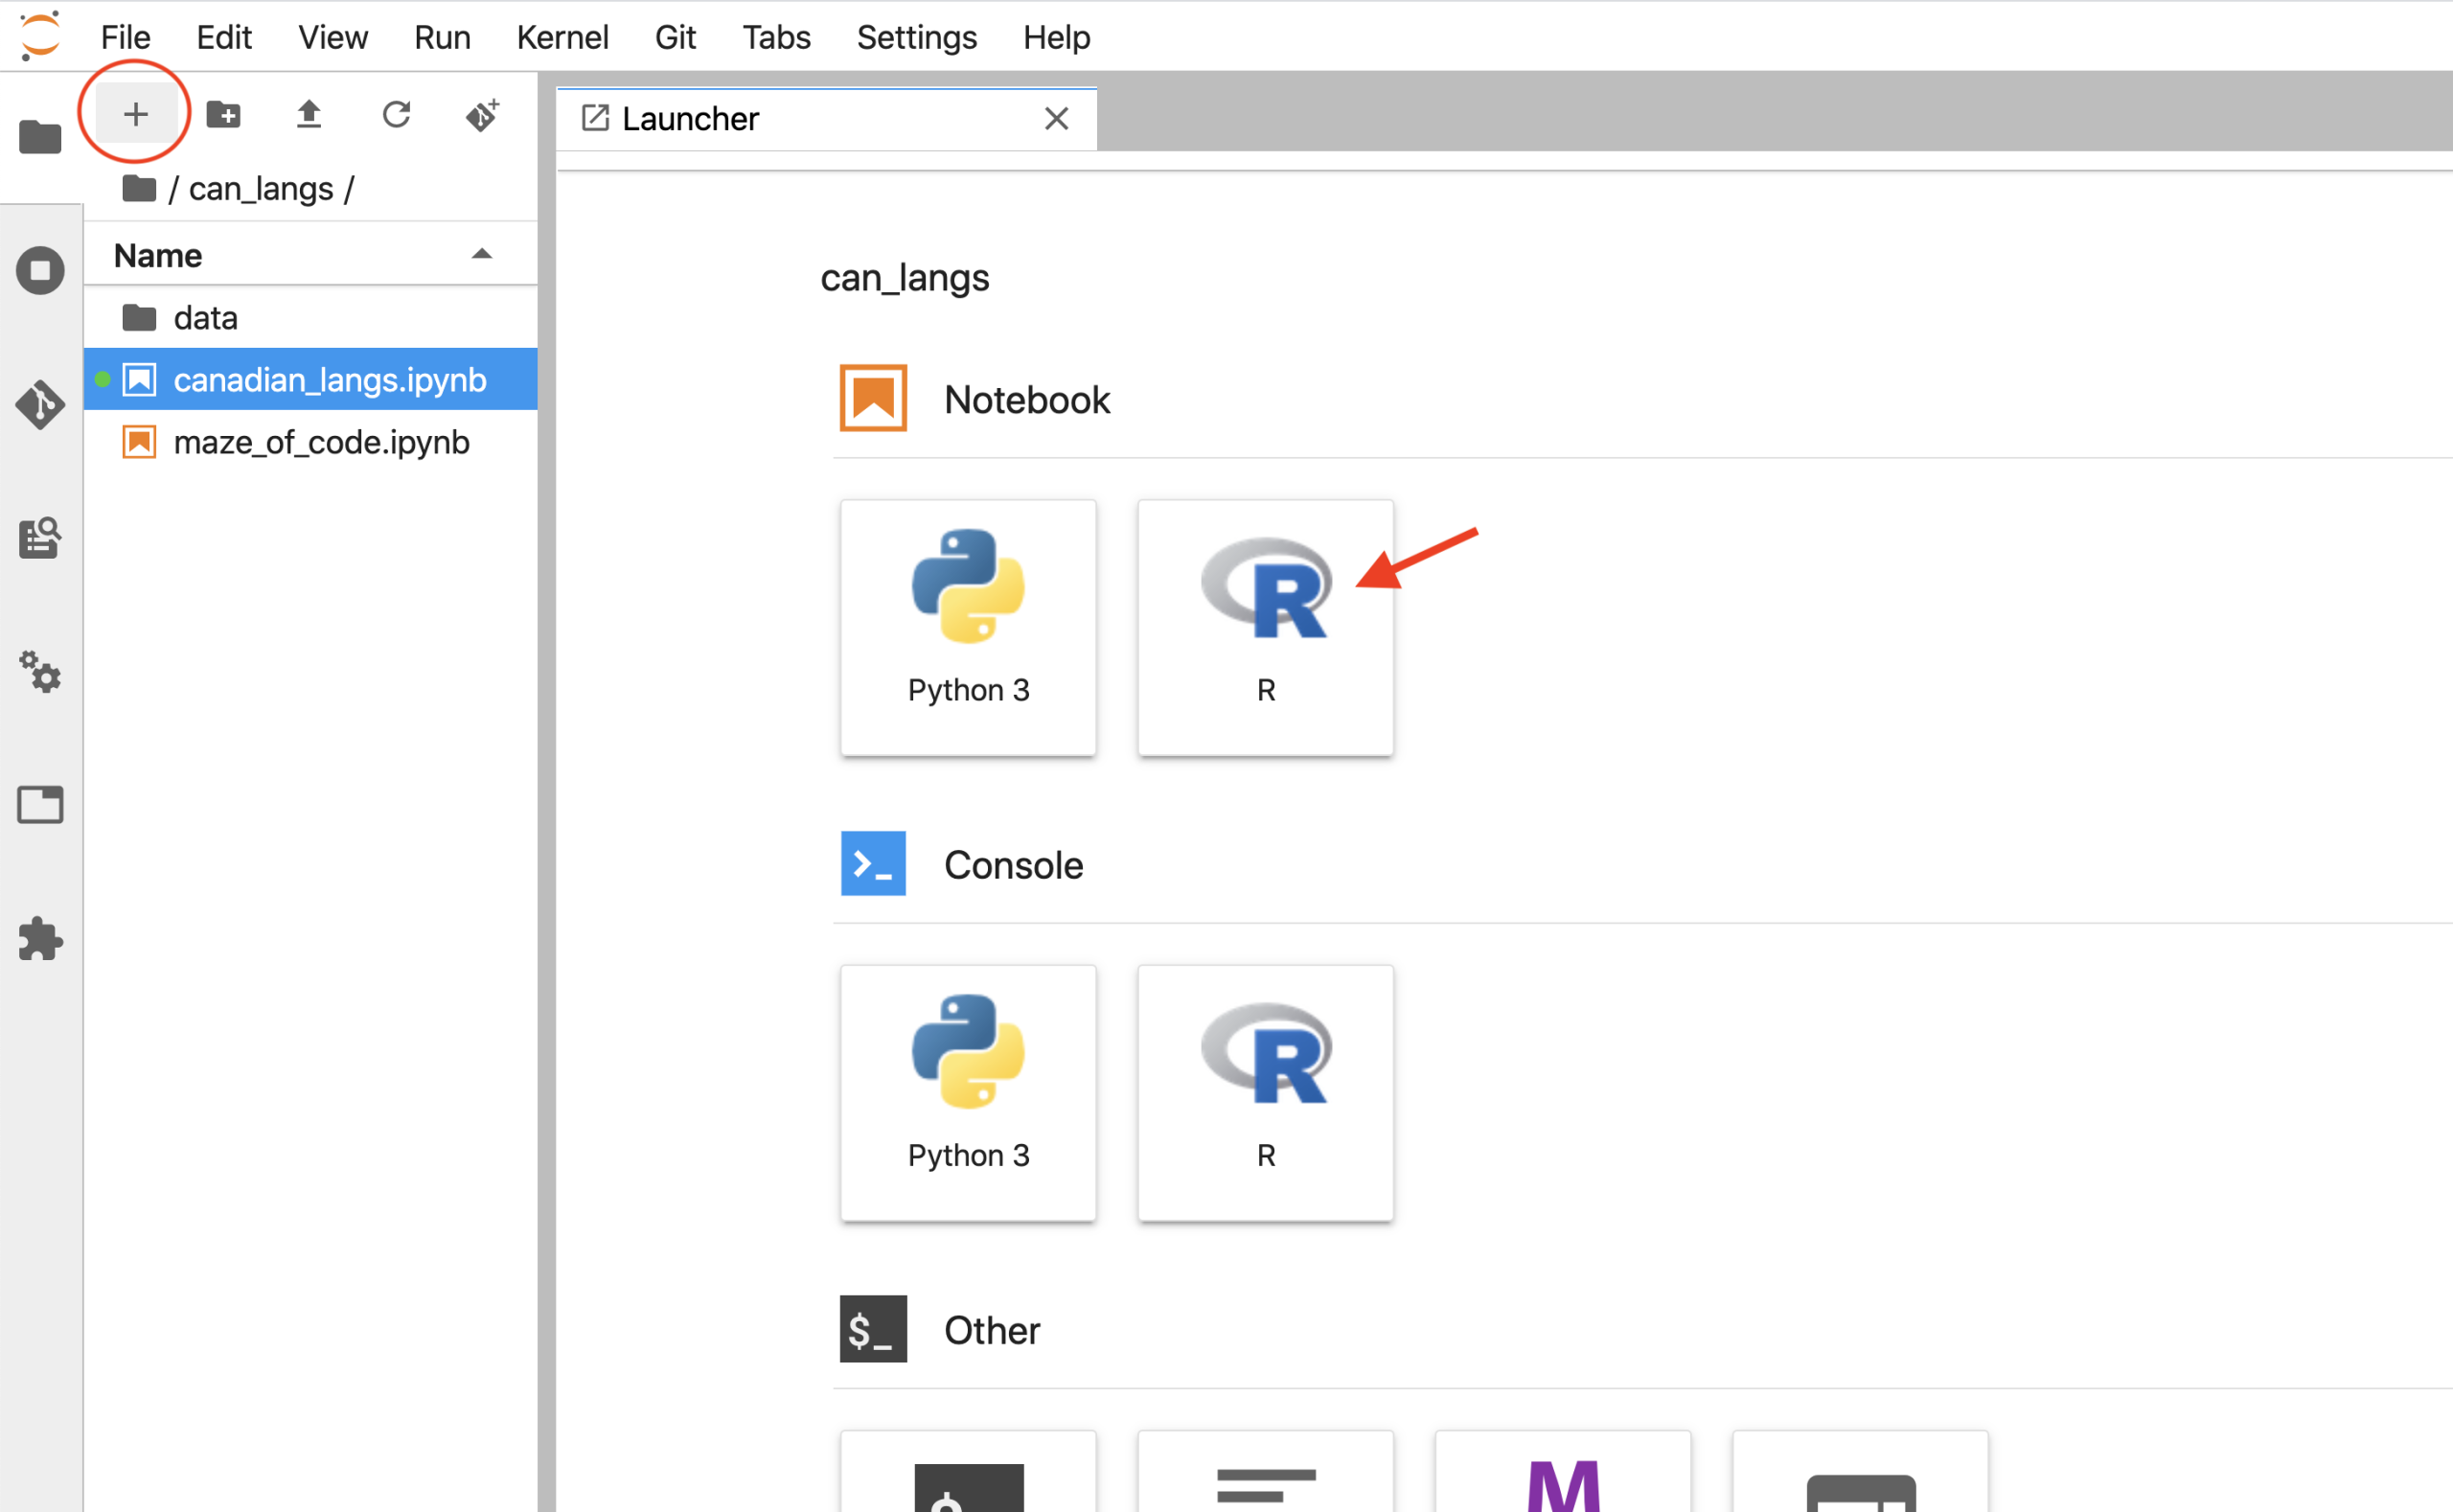Screen dimensions: 2453x1512
Task: Refresh the file list
Action: [x=396, y=115]
